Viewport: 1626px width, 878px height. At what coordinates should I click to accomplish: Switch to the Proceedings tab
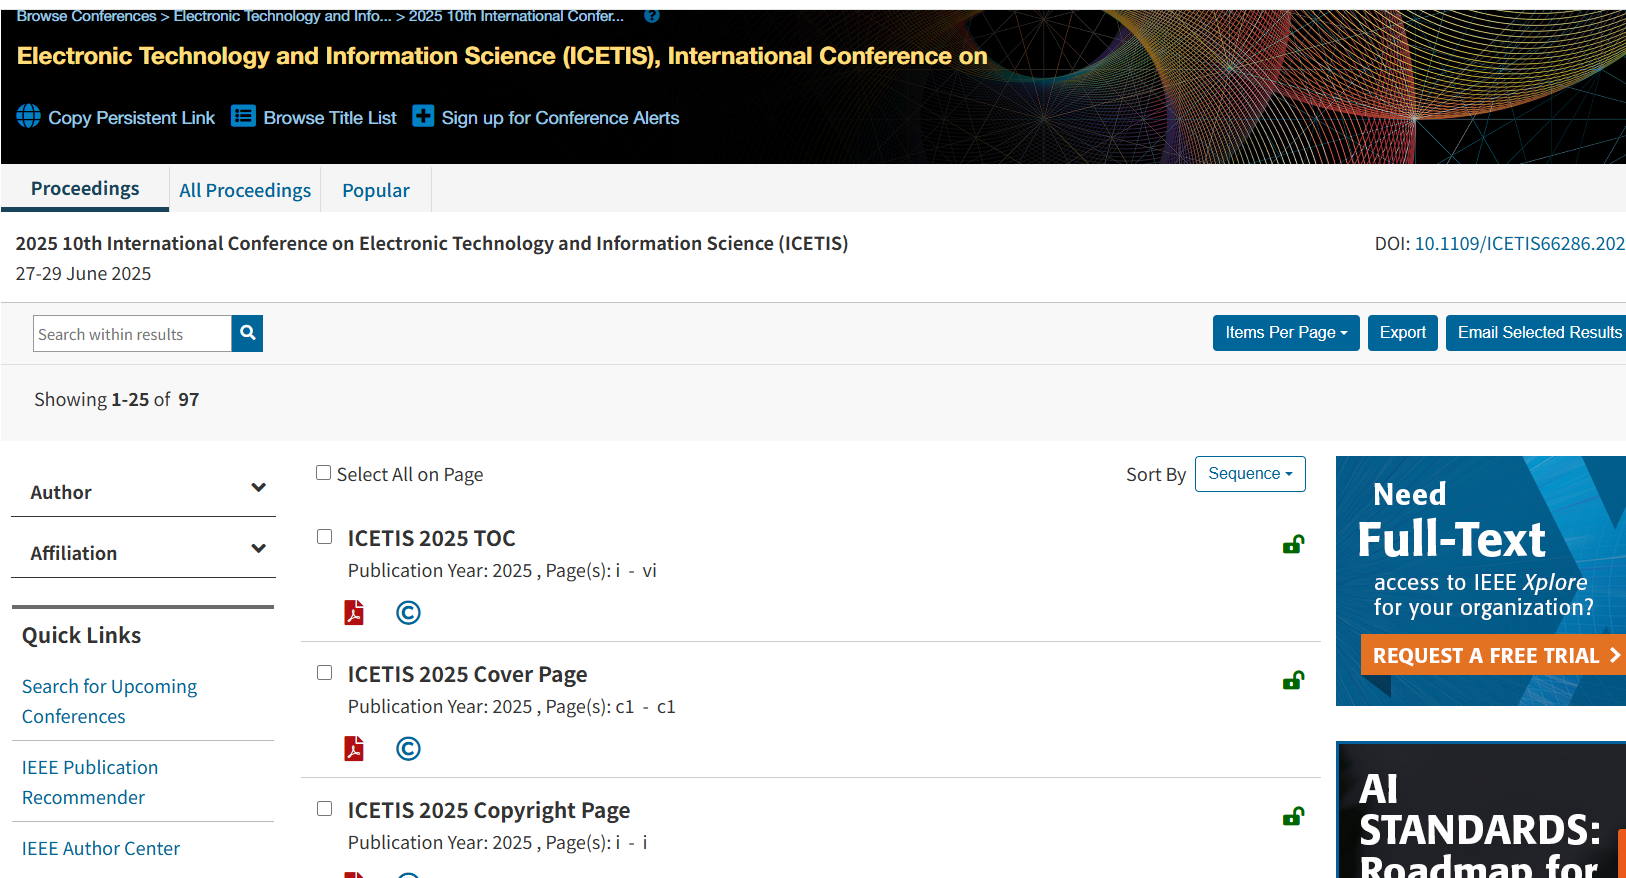click(85, 189)
